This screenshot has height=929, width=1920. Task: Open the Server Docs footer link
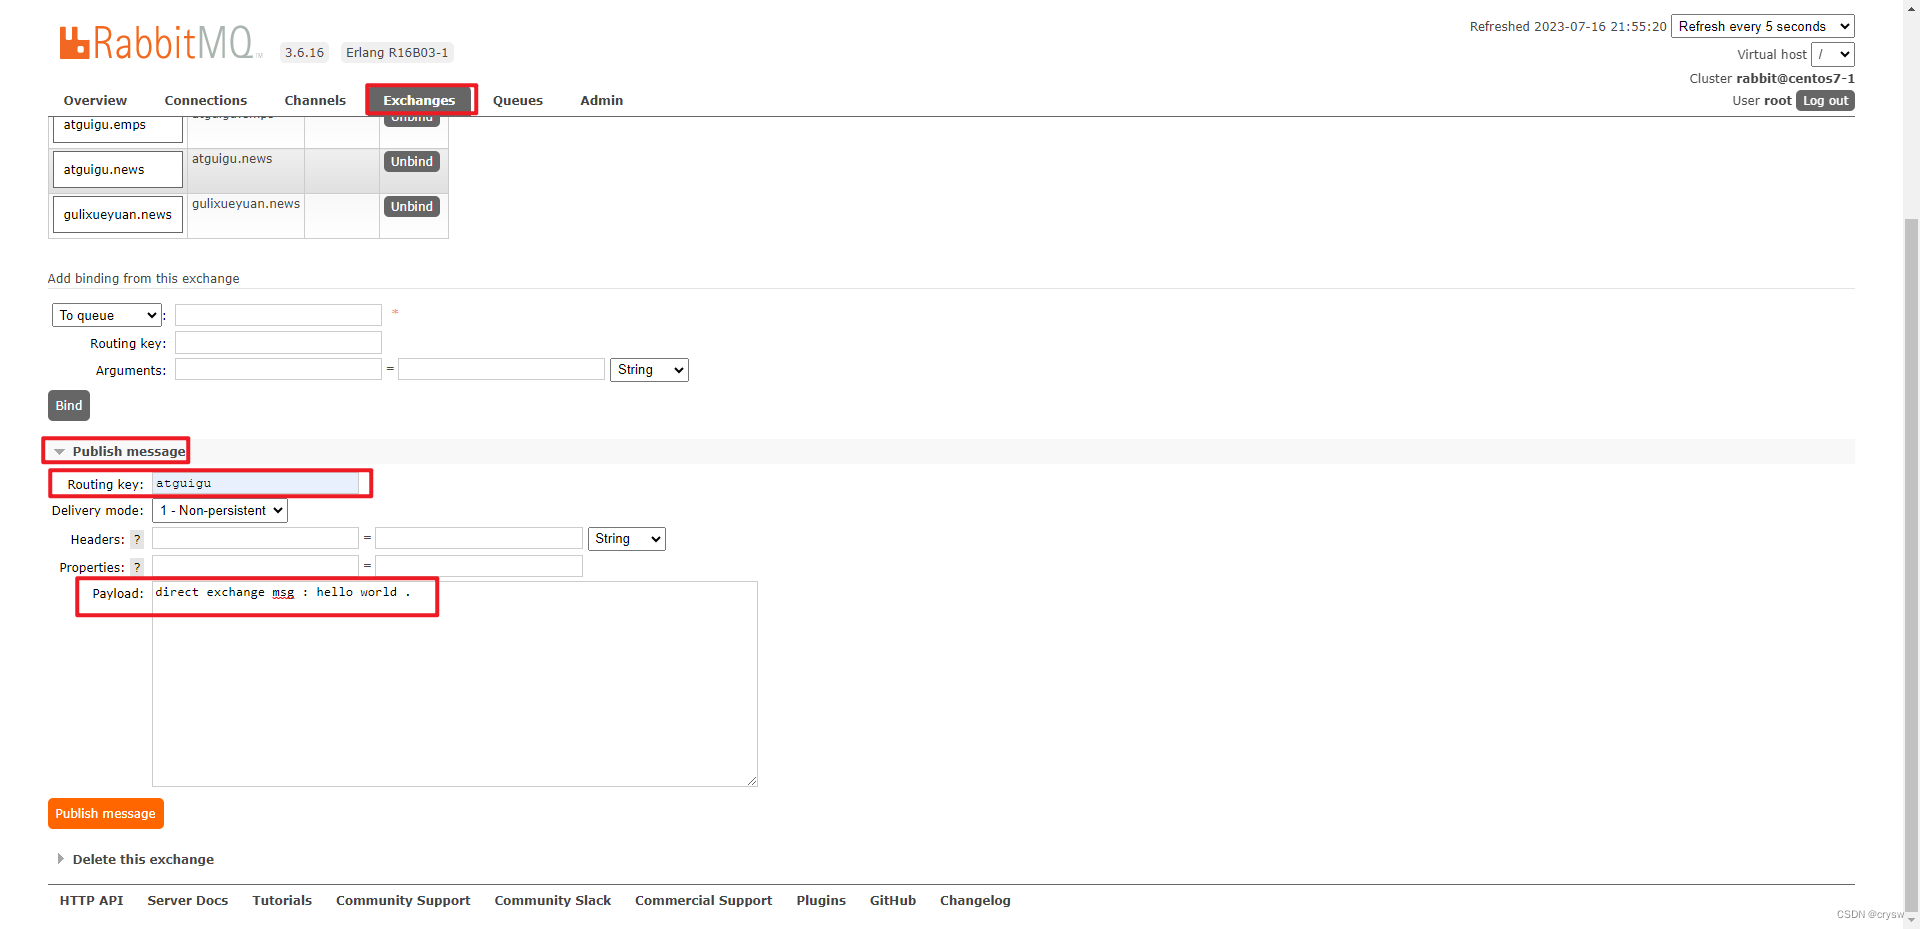click(188, 900)
